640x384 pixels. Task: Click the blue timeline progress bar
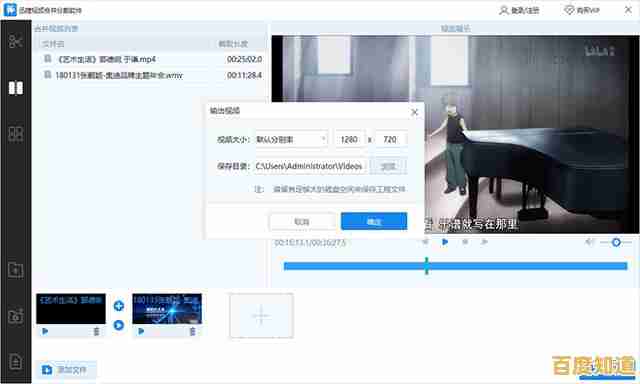coord(455,266)
